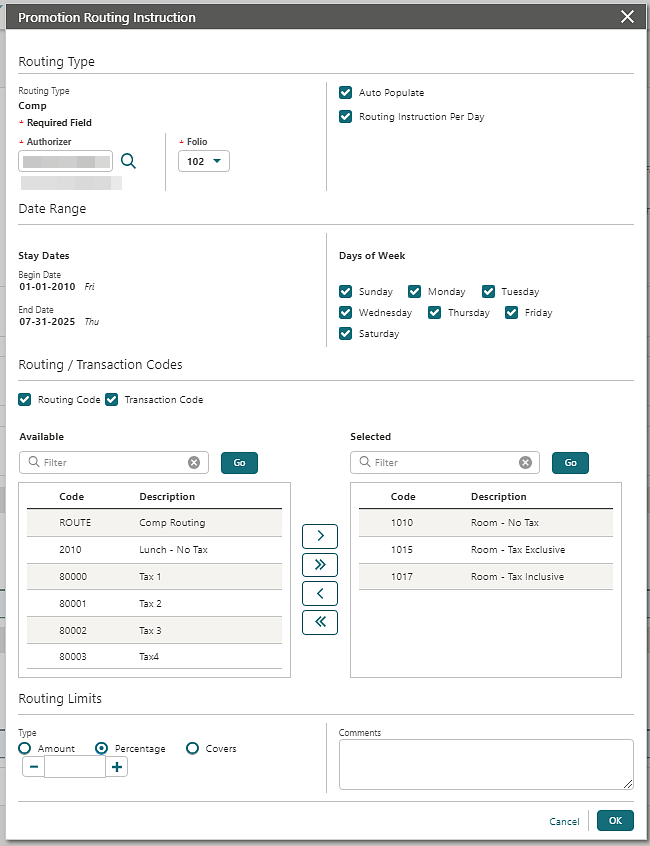The height and width of the screenshot is (846, 650).
Task: Click Go button under Available filter
Action: point(239,463)
